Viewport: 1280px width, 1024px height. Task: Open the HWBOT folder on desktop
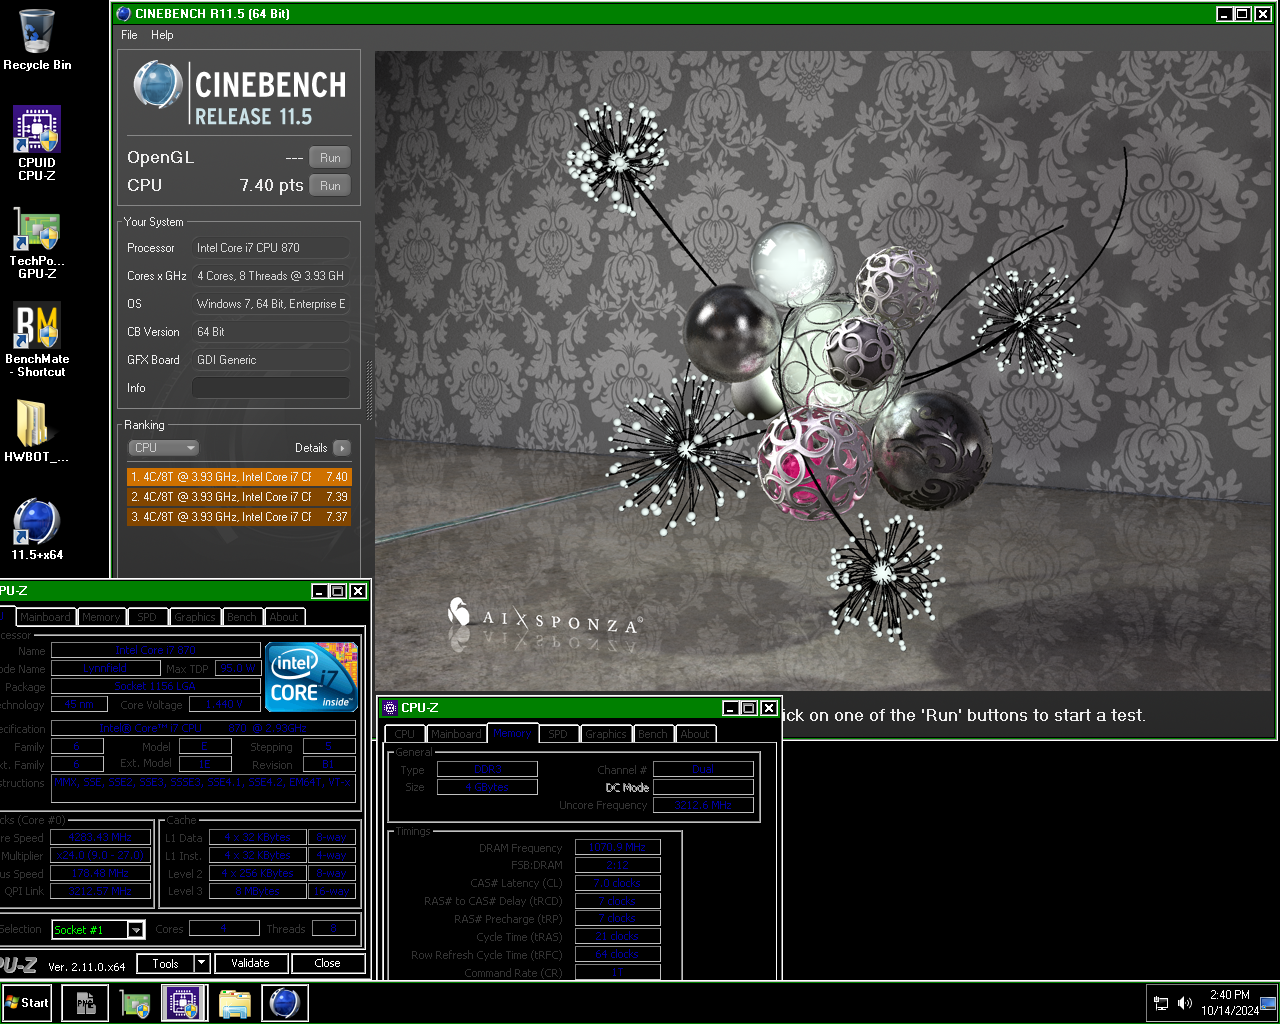(x=36, y=431)
